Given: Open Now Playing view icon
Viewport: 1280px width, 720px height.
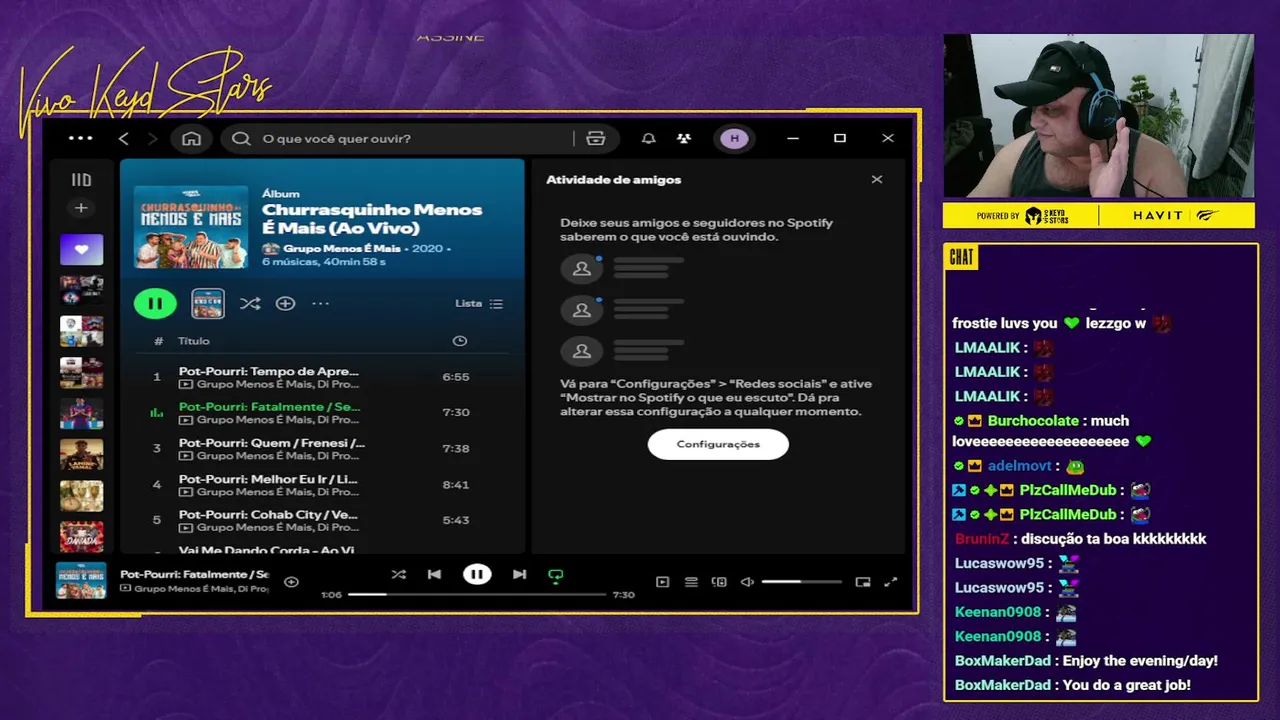Looking at the screenshot, I should (x=662, y=582).
